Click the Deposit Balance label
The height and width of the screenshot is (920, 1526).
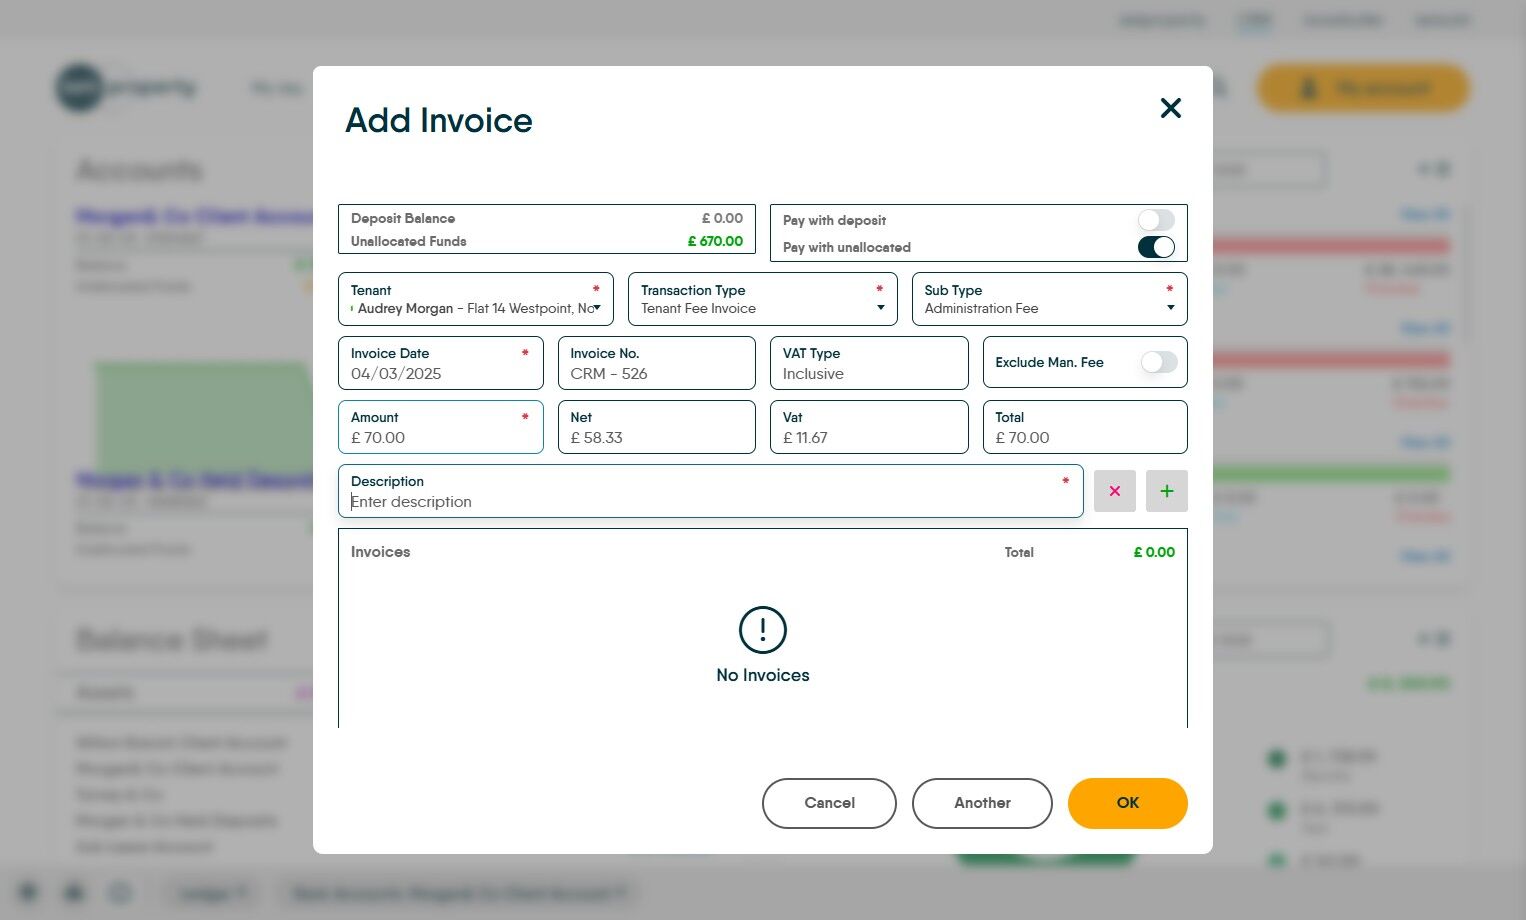(403, 218)
